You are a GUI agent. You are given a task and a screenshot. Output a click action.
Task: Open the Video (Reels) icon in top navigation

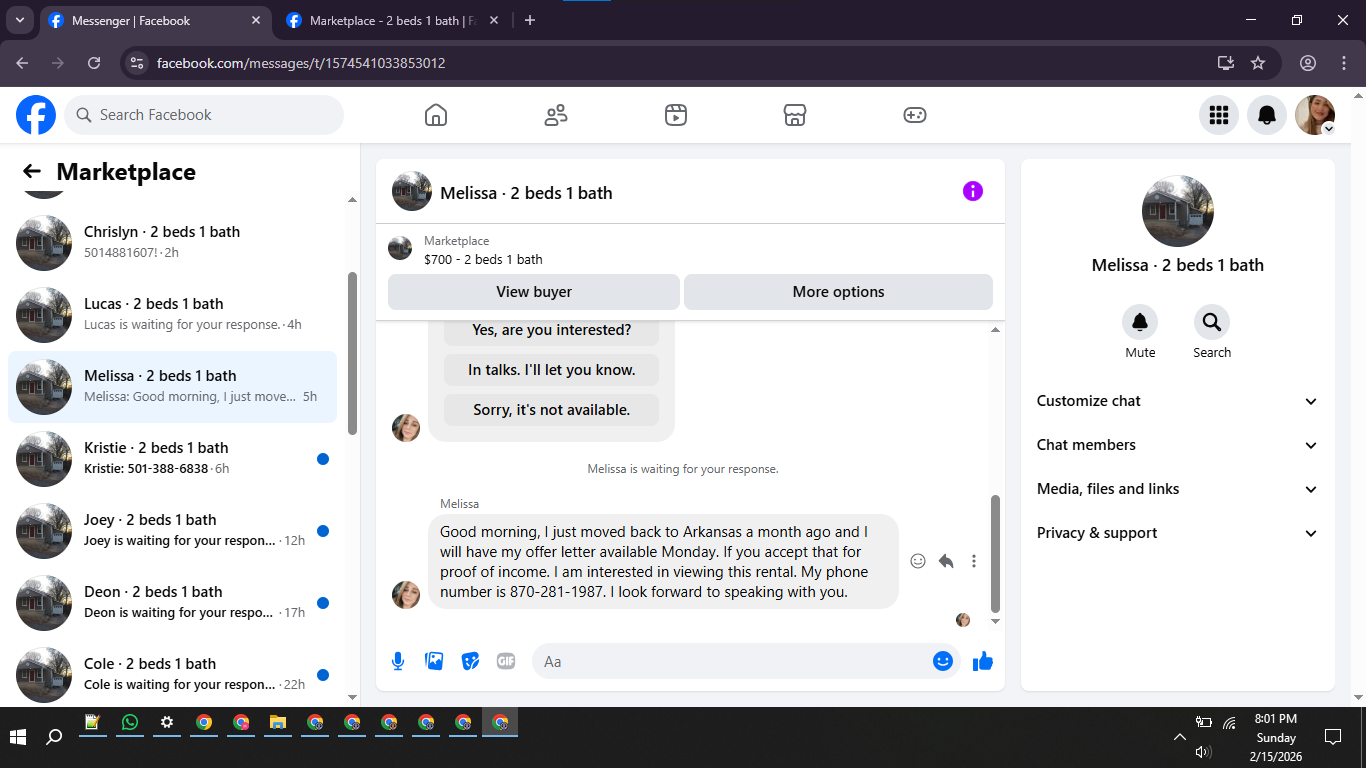(x=676, y=115)
